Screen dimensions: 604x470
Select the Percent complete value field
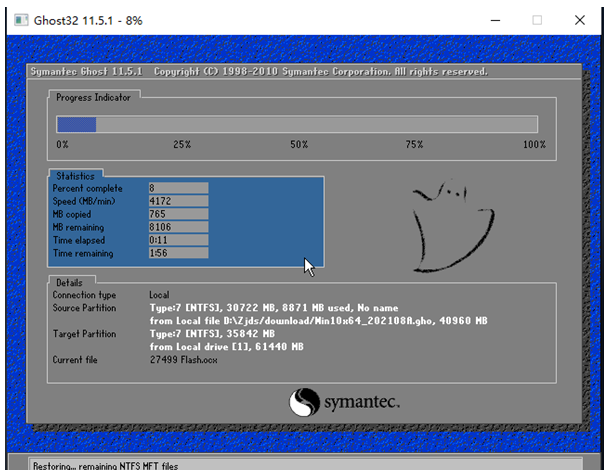(x=177, y=188)
